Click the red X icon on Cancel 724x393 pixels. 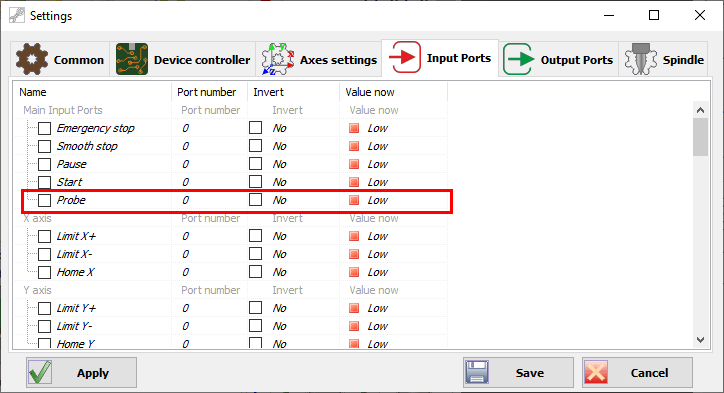click(x=596, y=372)
